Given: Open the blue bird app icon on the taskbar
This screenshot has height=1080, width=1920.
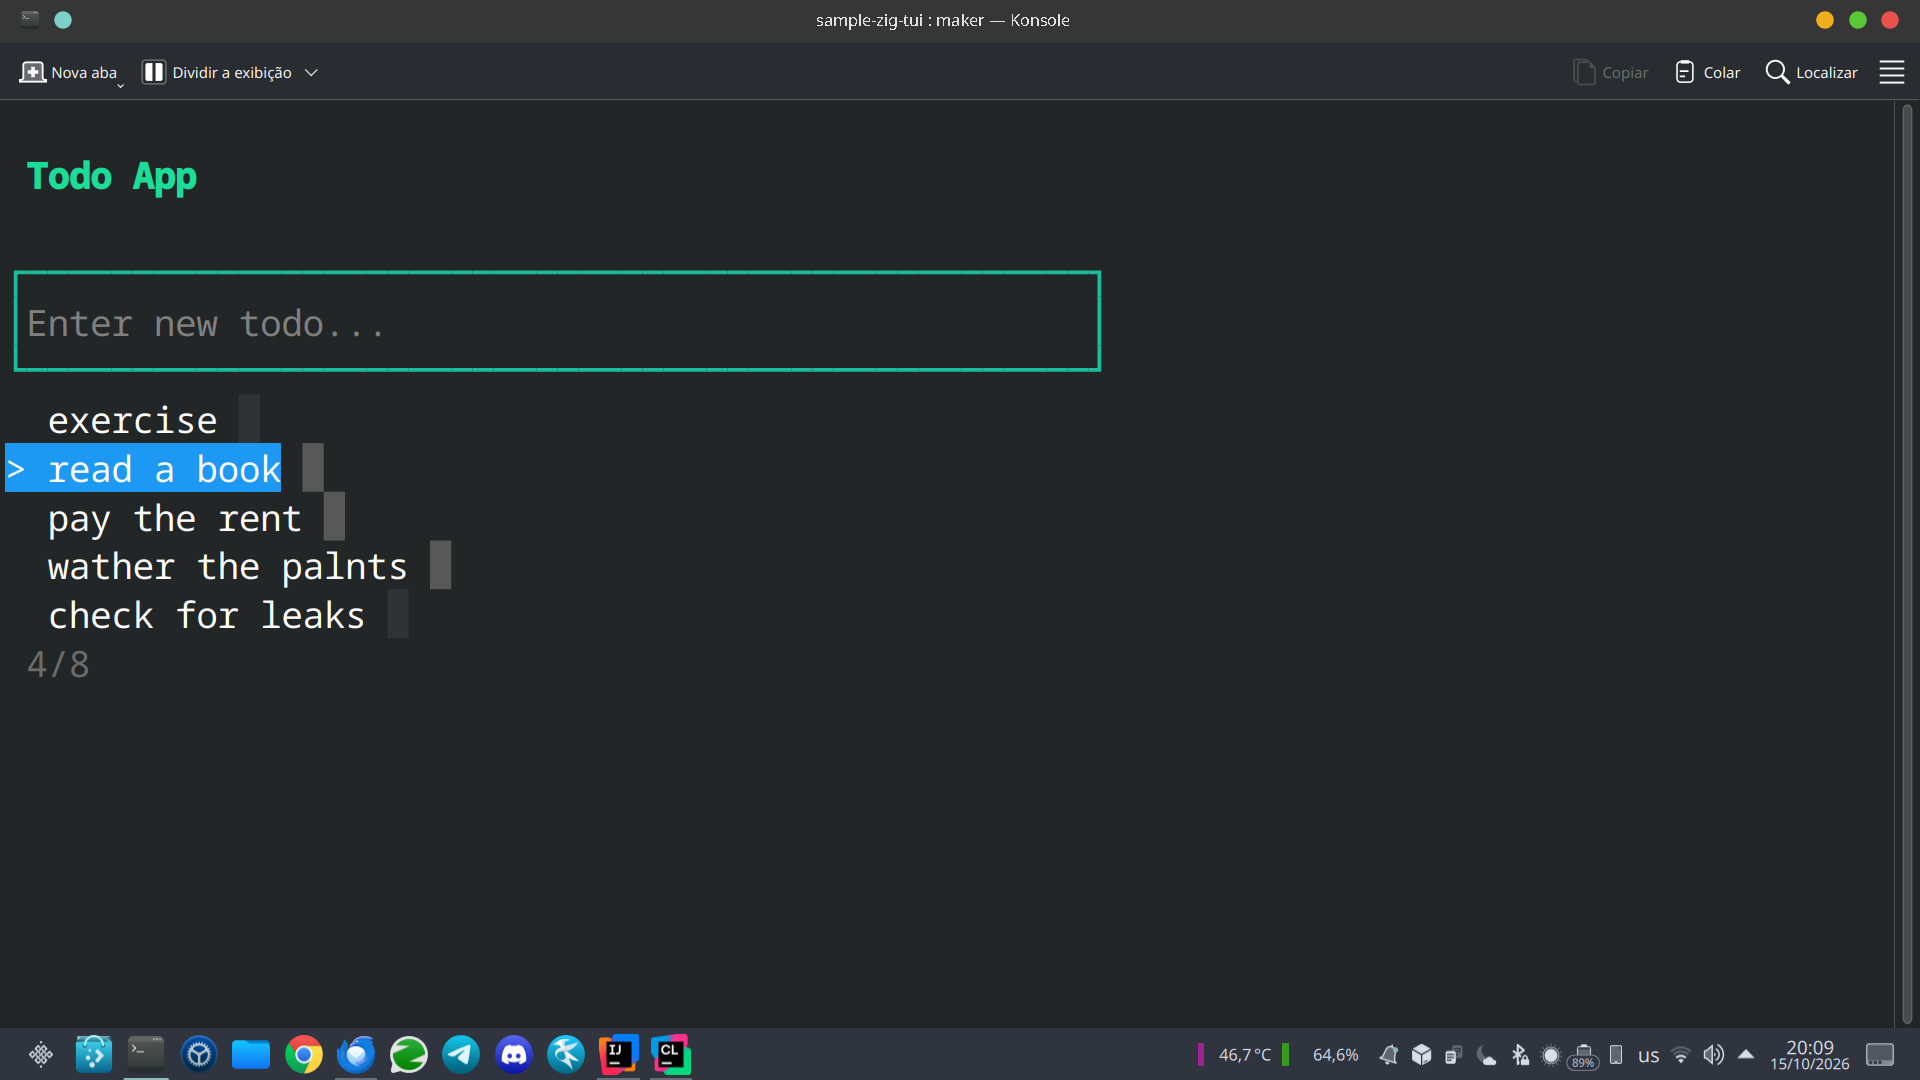Looking at the screenshot, I should coord(566,1054).
